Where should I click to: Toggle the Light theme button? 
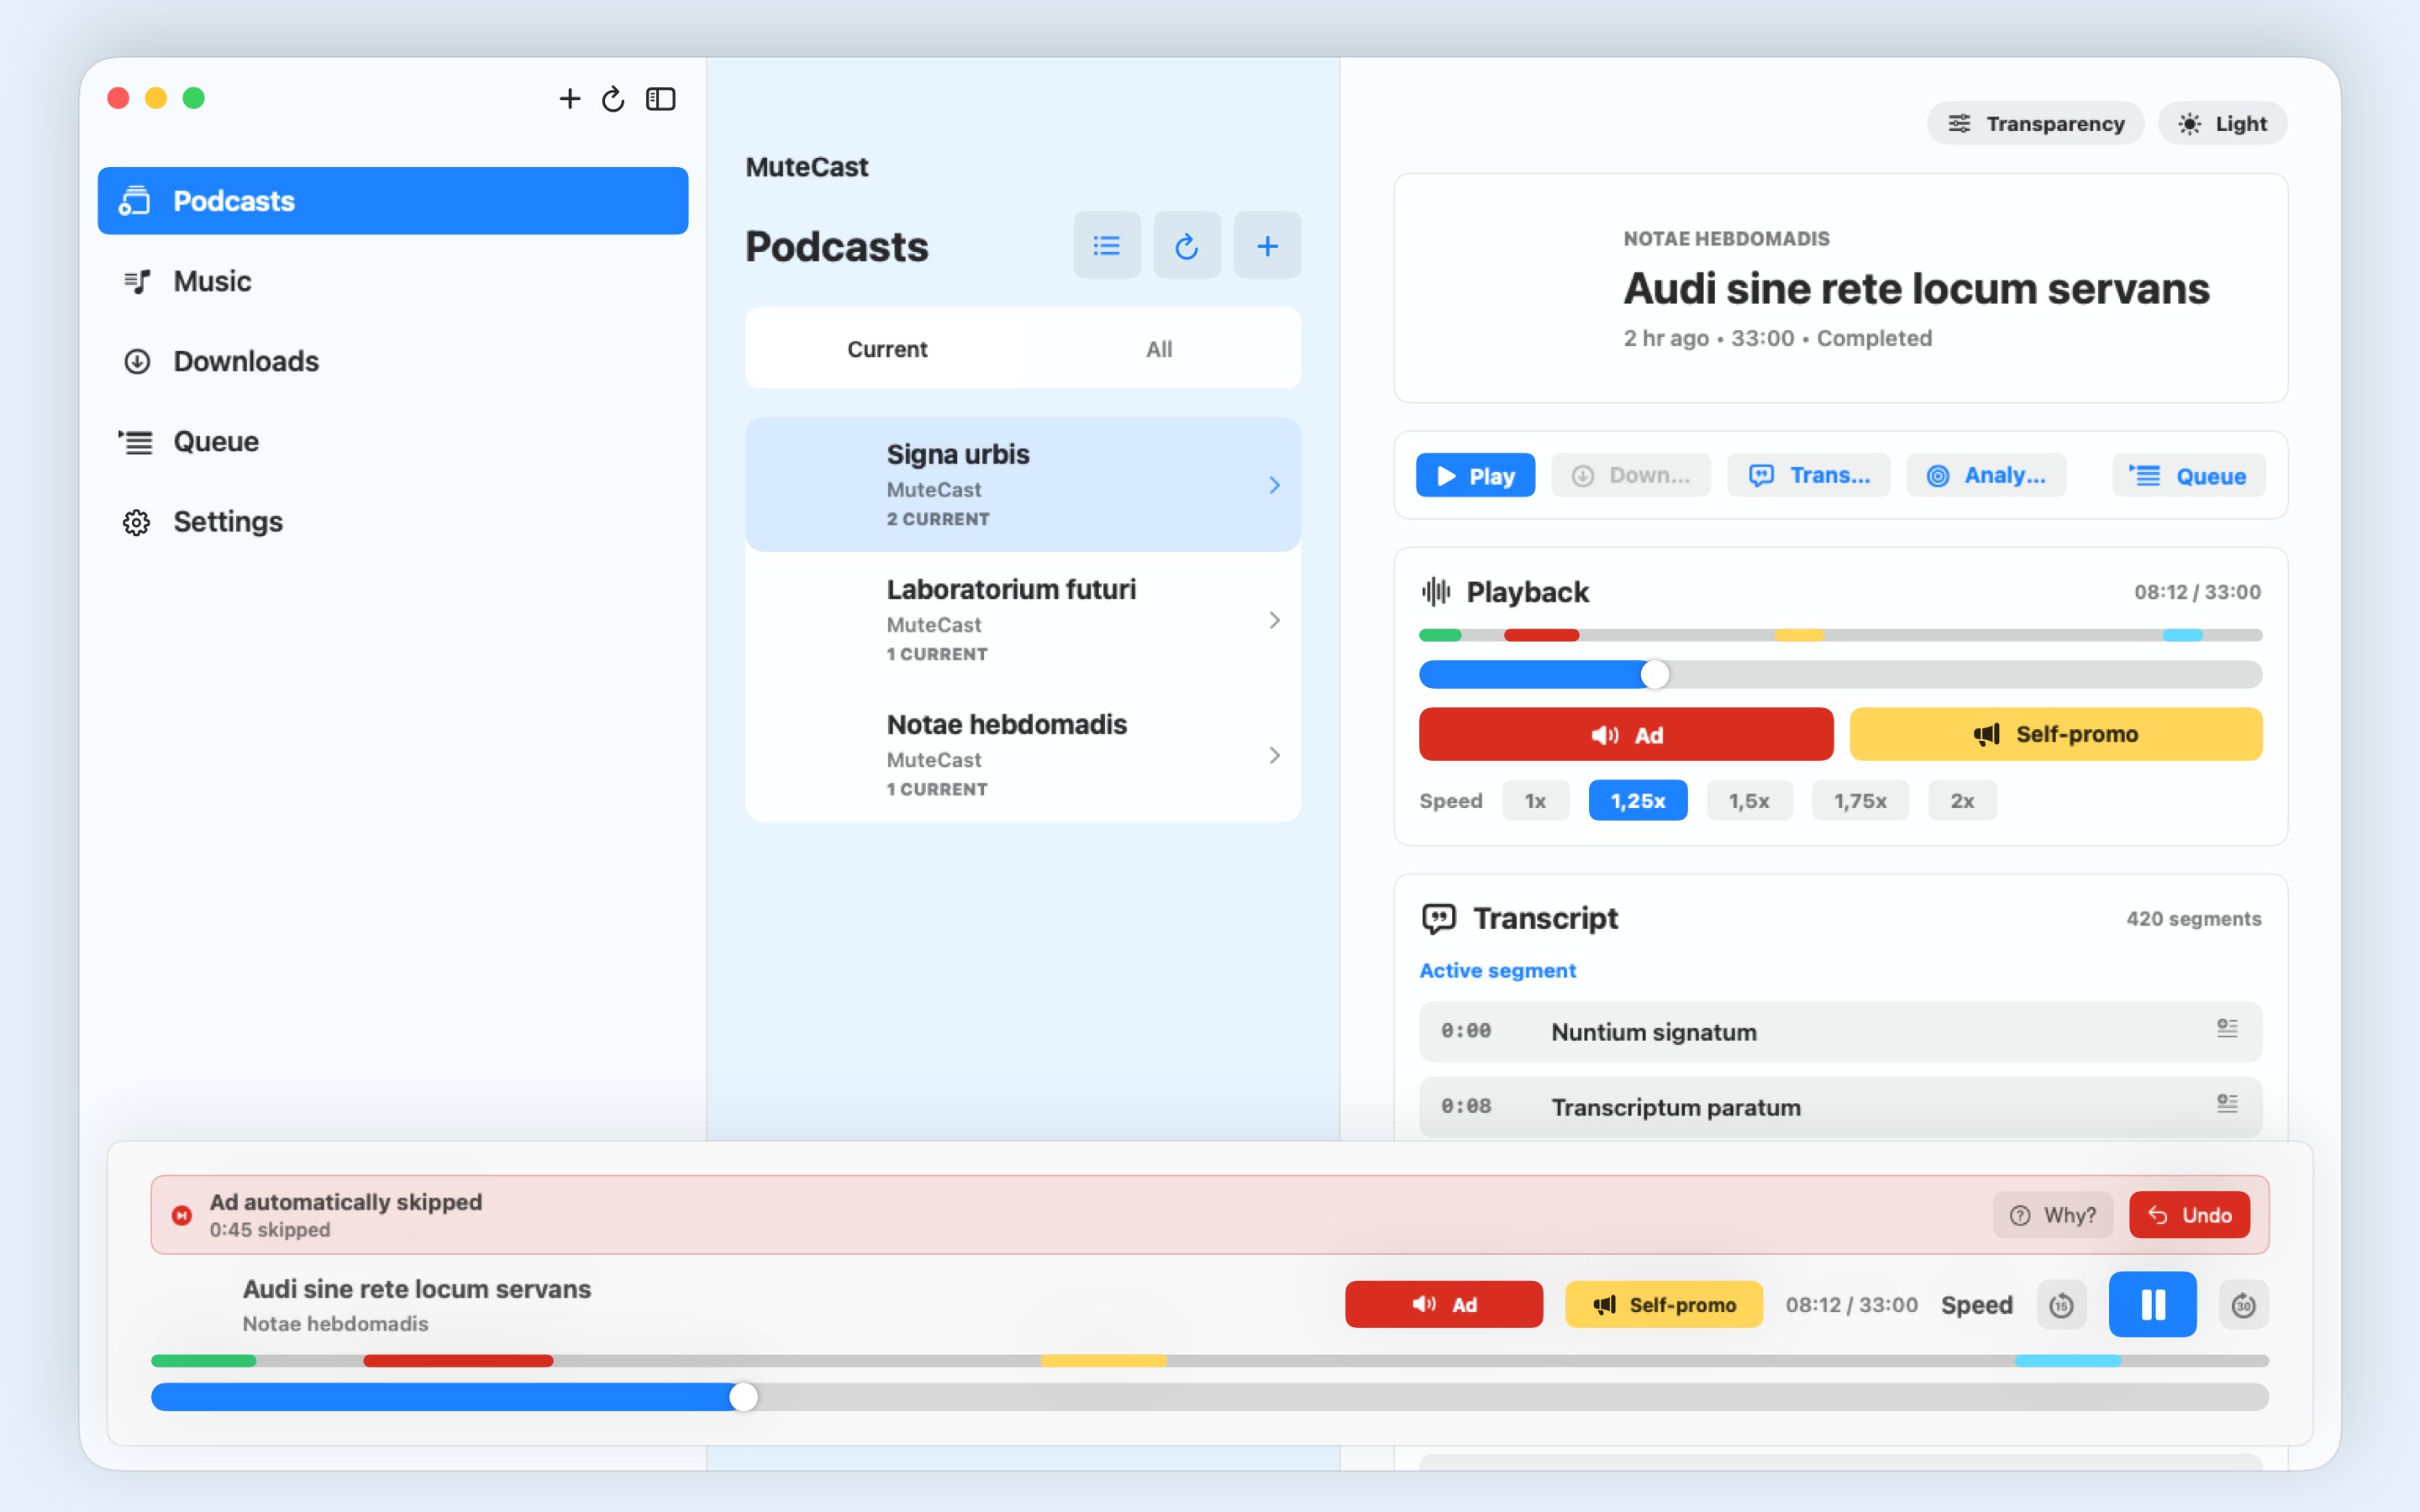pos(2222,123)
